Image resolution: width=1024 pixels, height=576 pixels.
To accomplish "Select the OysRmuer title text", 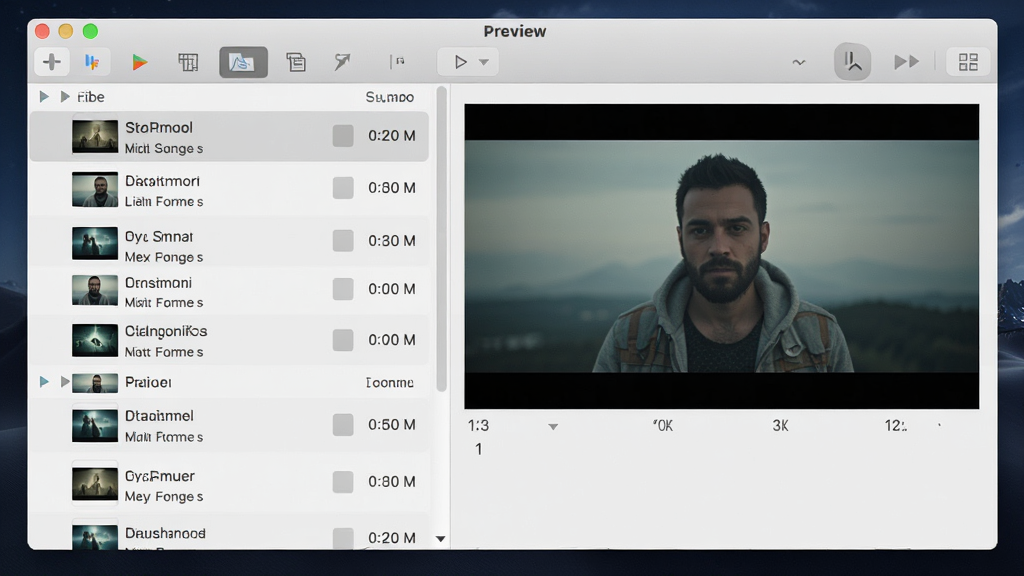I will click(160, 476).
